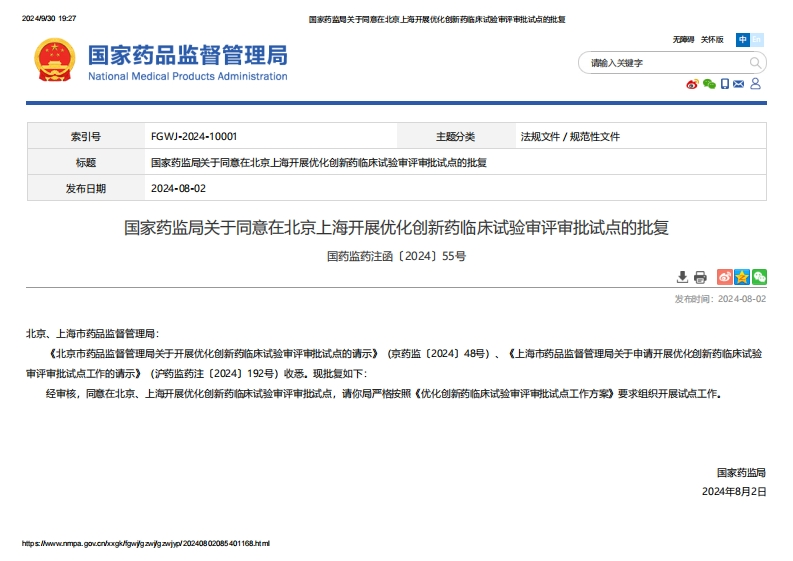Viewport: 793px width, 561px height.
Task: Switch language to En (English)
Action: (x=757, y=40)
